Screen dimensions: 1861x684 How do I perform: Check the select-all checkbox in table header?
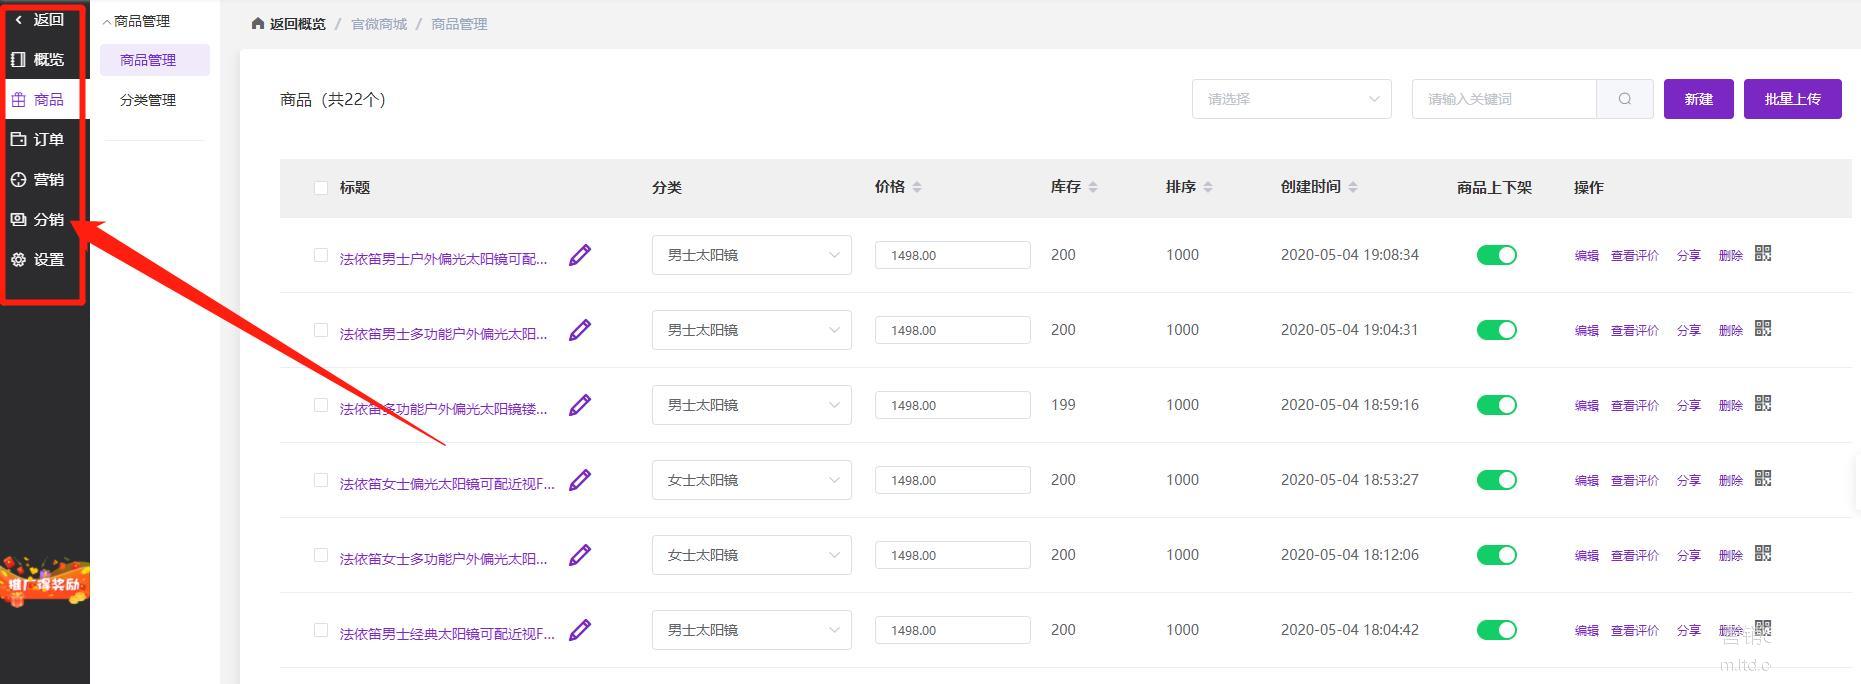(x=321, y=188)
